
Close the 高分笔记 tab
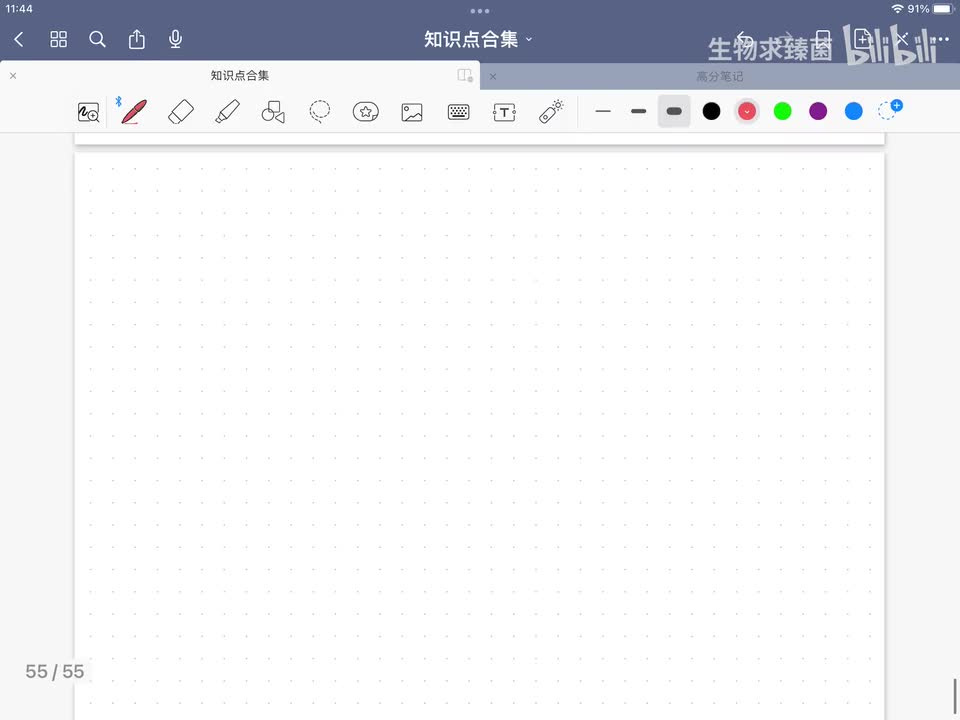click(493, 77)
